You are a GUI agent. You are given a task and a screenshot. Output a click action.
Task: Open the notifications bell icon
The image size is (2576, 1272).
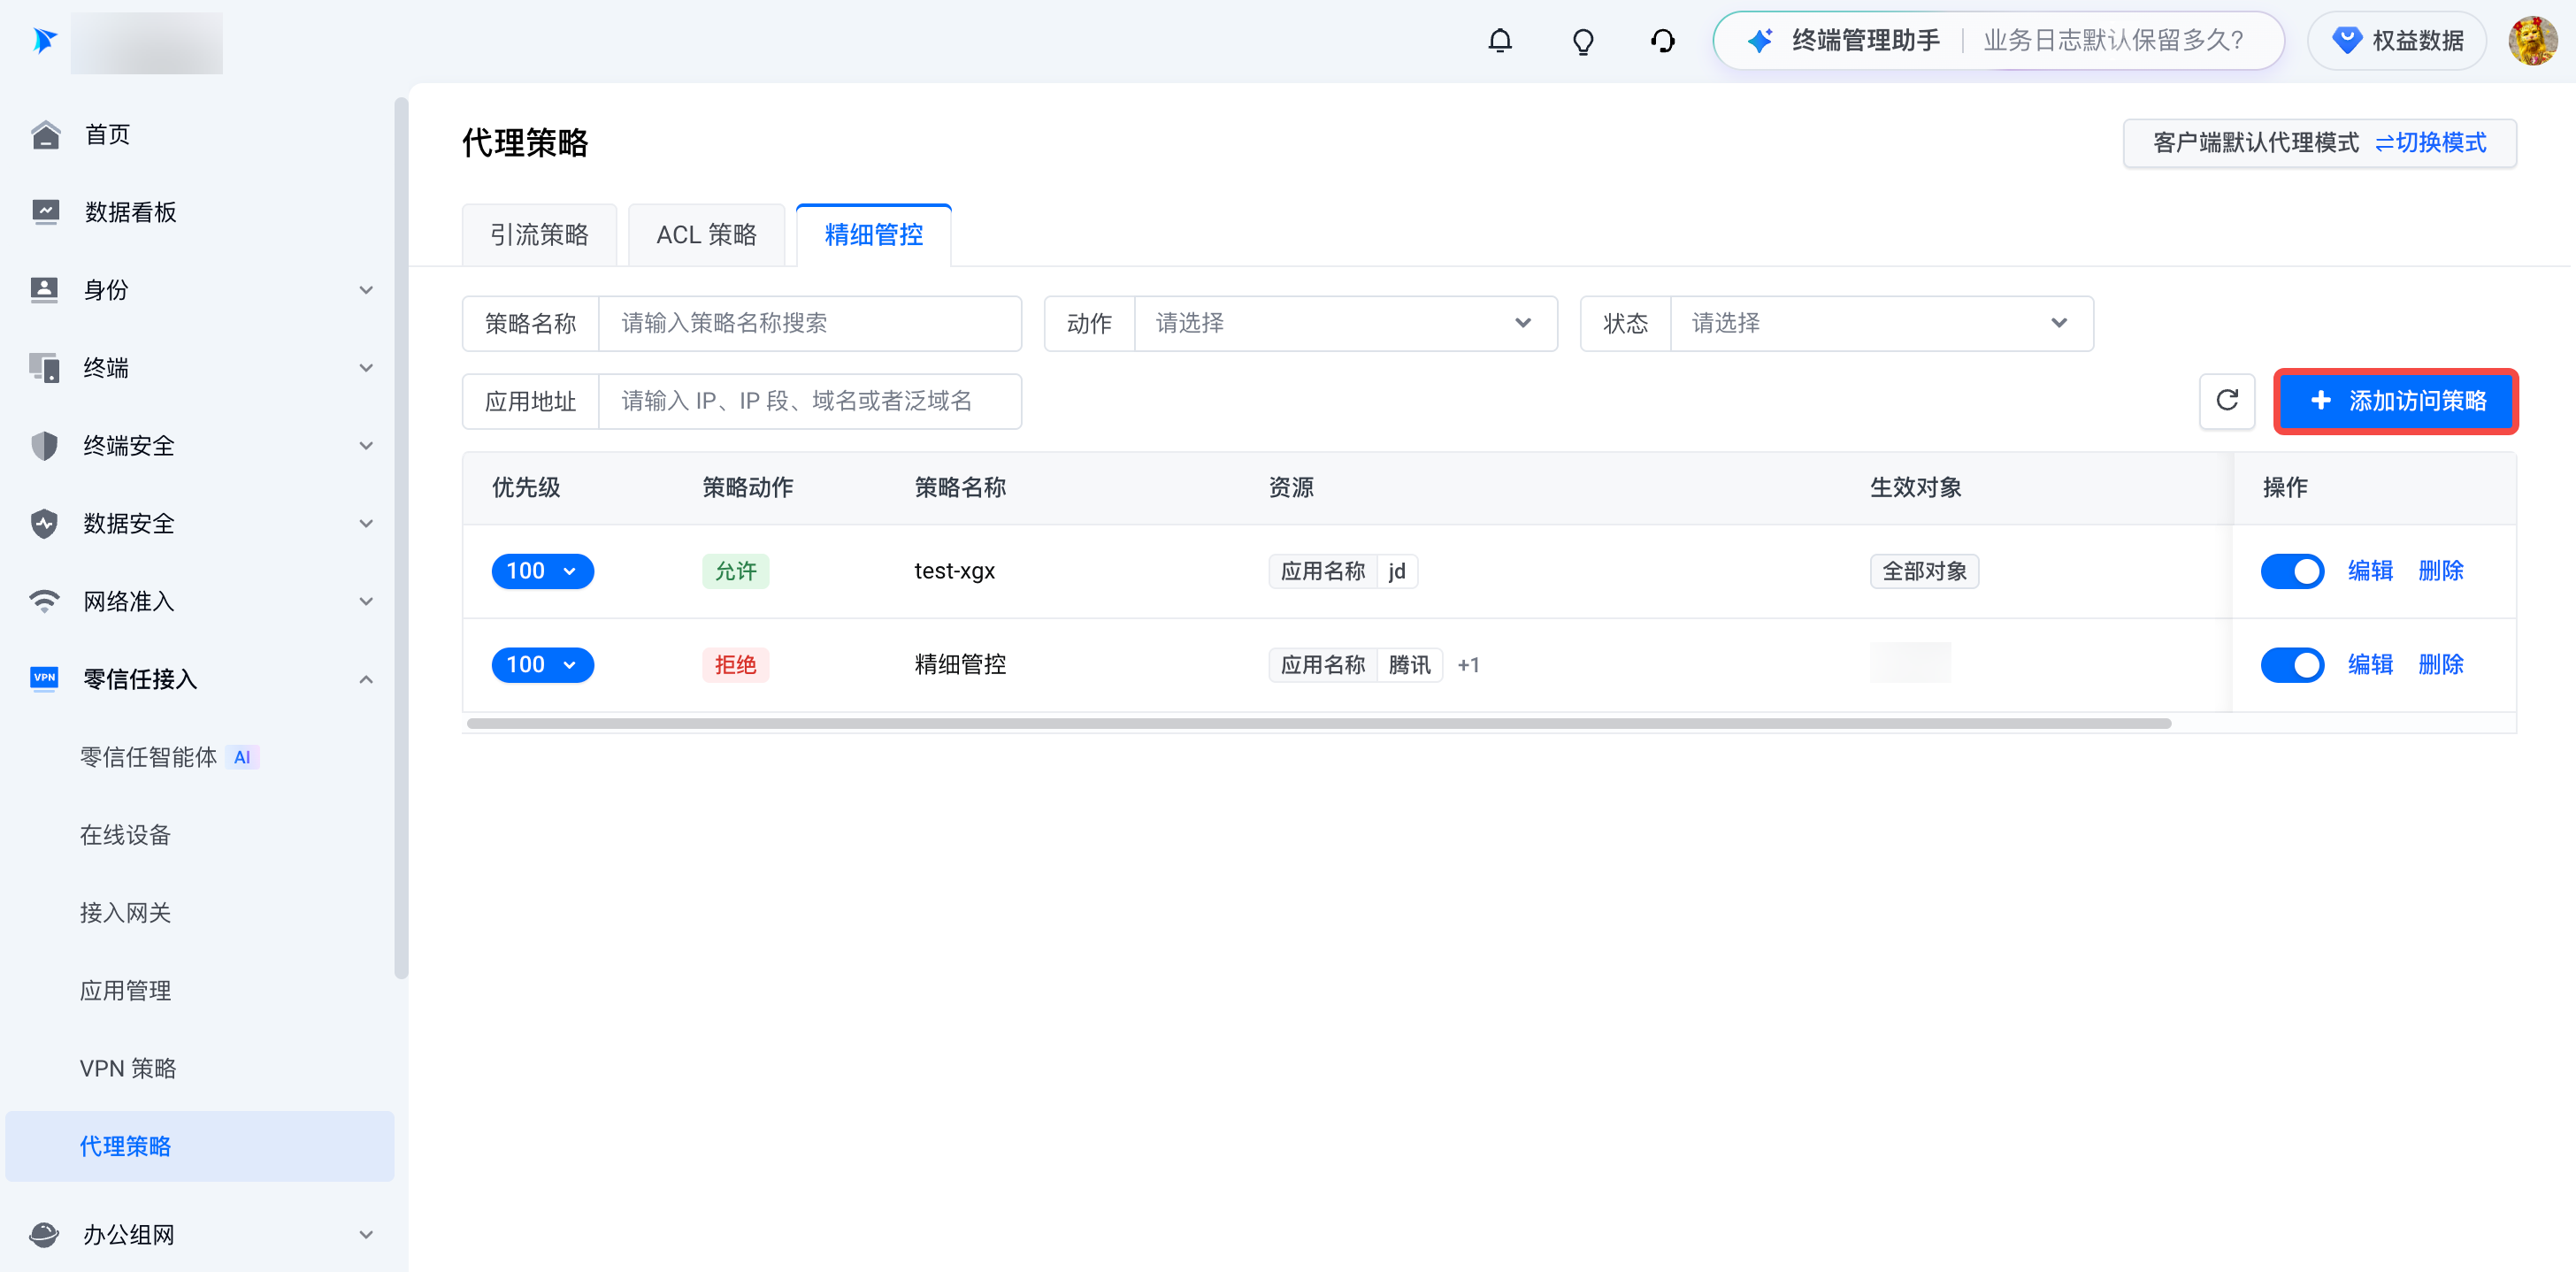(x=1500, y=41)
